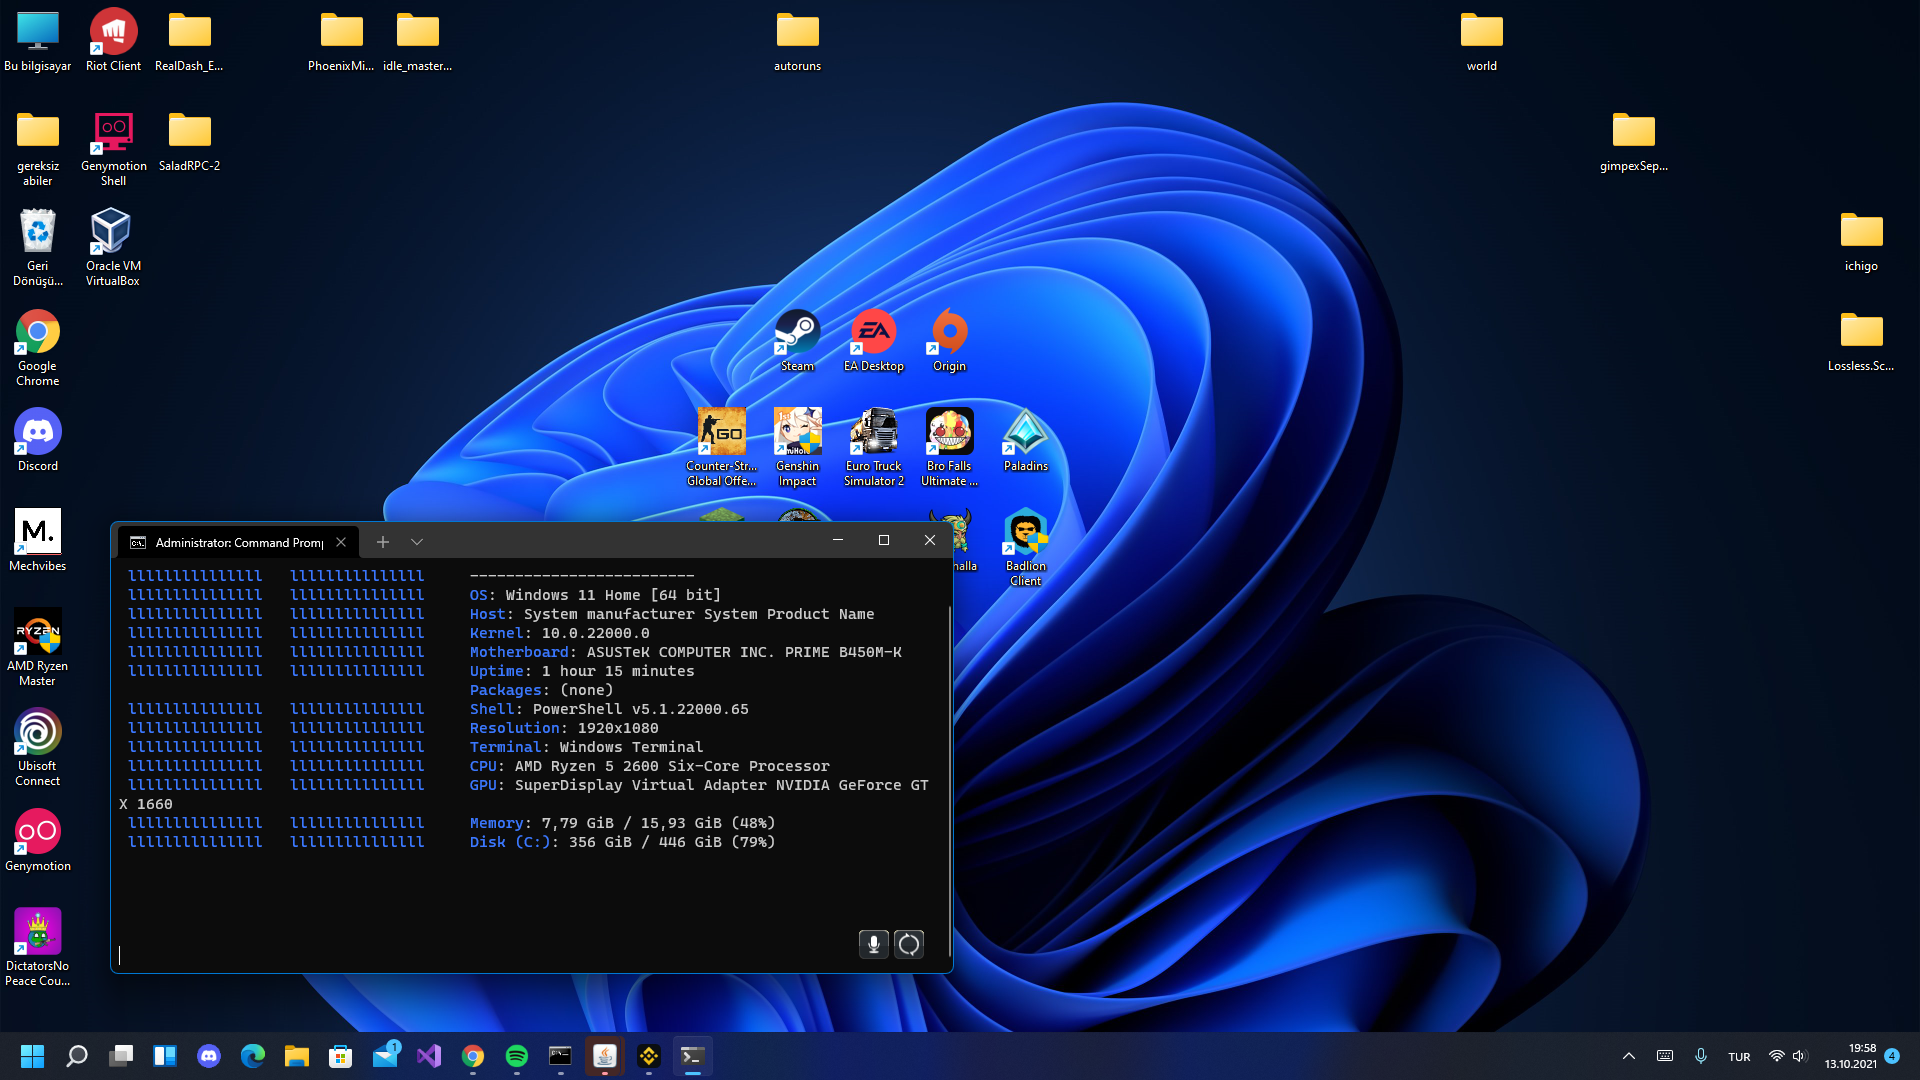Add a new terminal tab
Screen dimensions: 1920x1080
(382, 542)
